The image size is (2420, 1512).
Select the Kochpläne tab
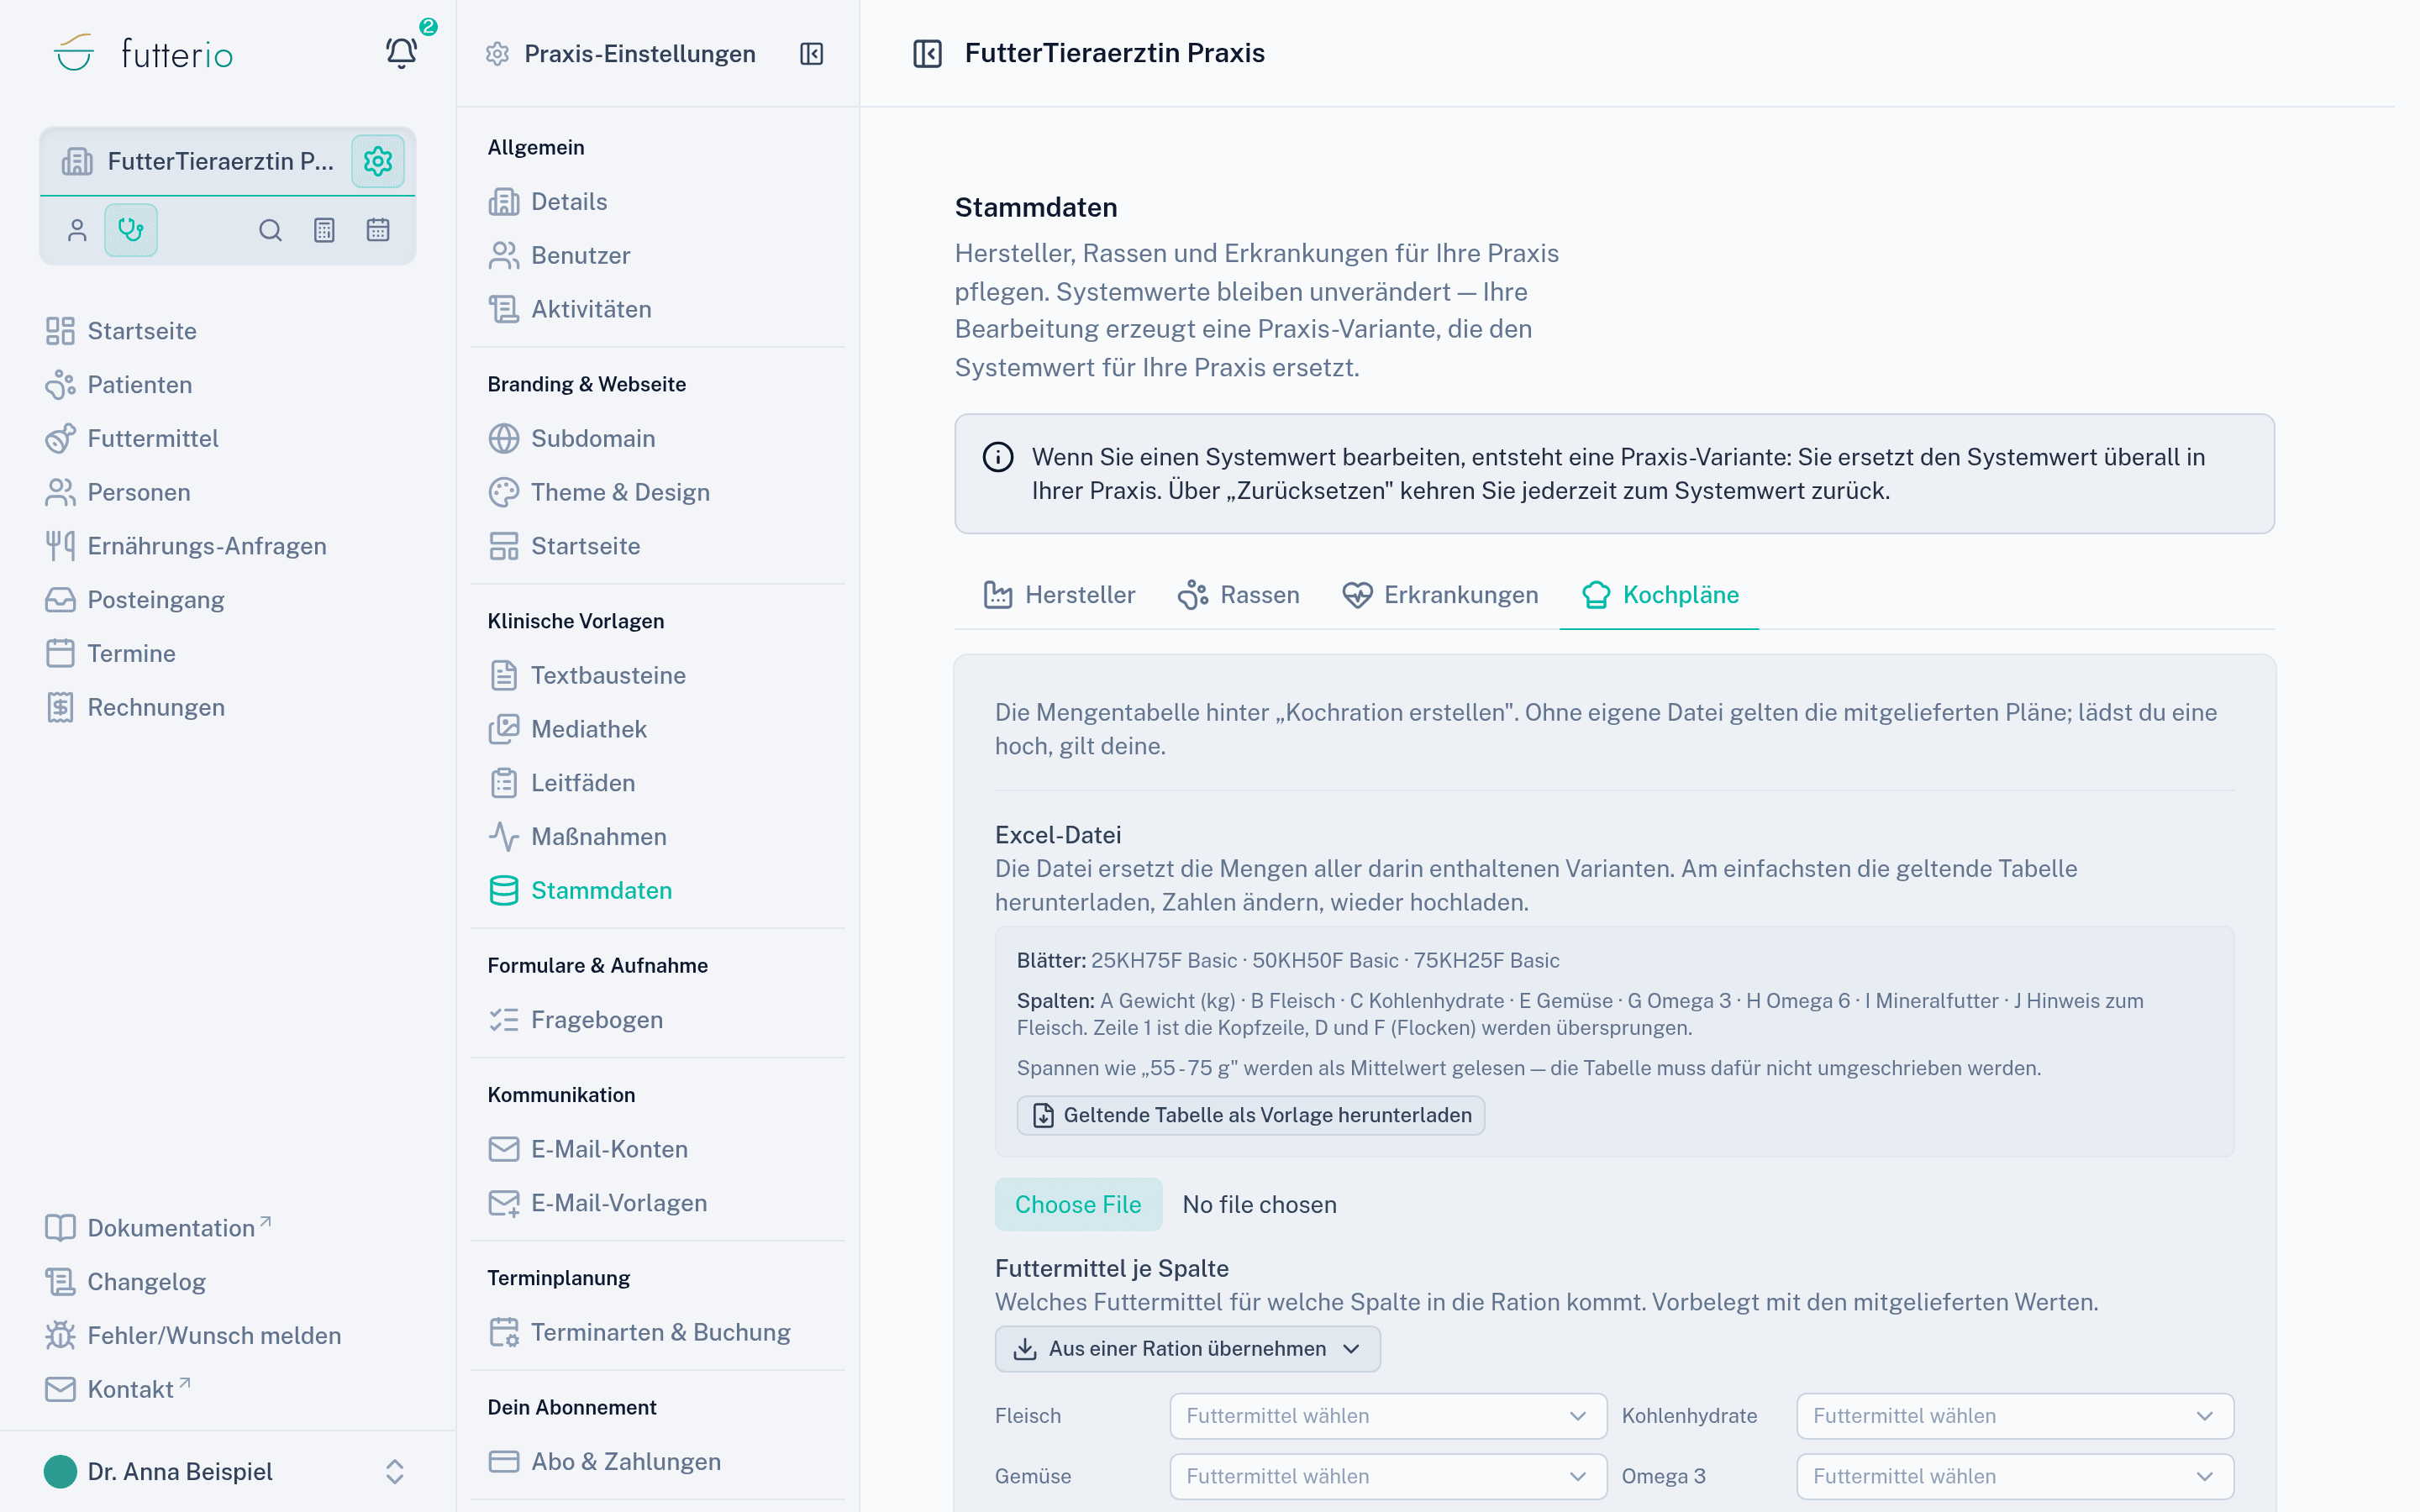(x=1660, y=595)
